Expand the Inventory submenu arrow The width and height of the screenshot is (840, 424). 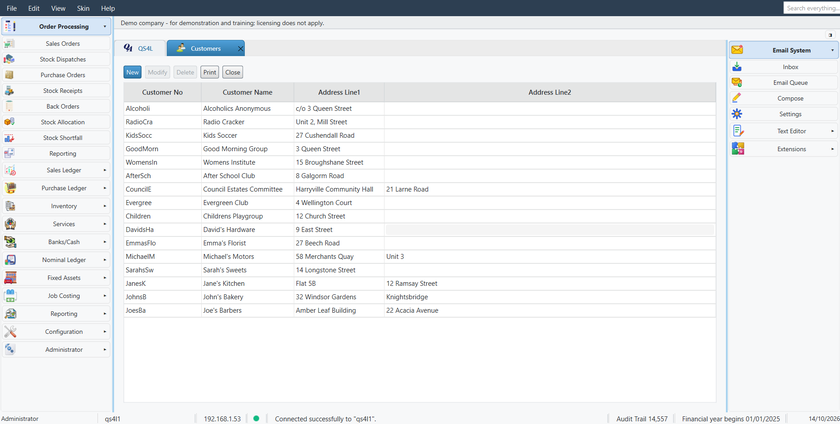[x=104, y=206]
